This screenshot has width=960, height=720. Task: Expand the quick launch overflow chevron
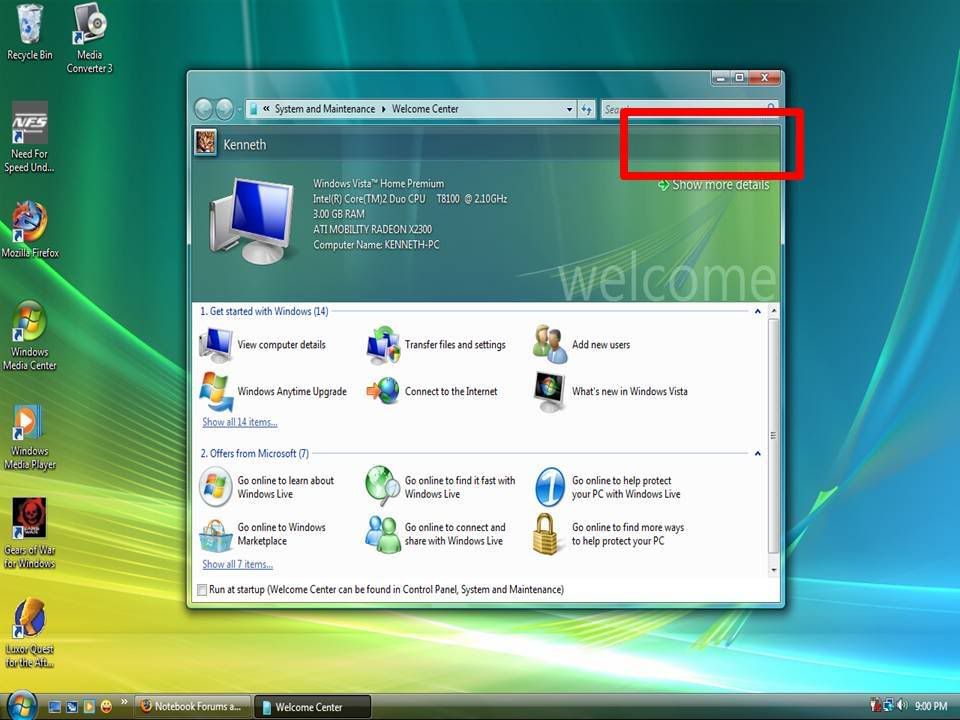tap(124, 702)
